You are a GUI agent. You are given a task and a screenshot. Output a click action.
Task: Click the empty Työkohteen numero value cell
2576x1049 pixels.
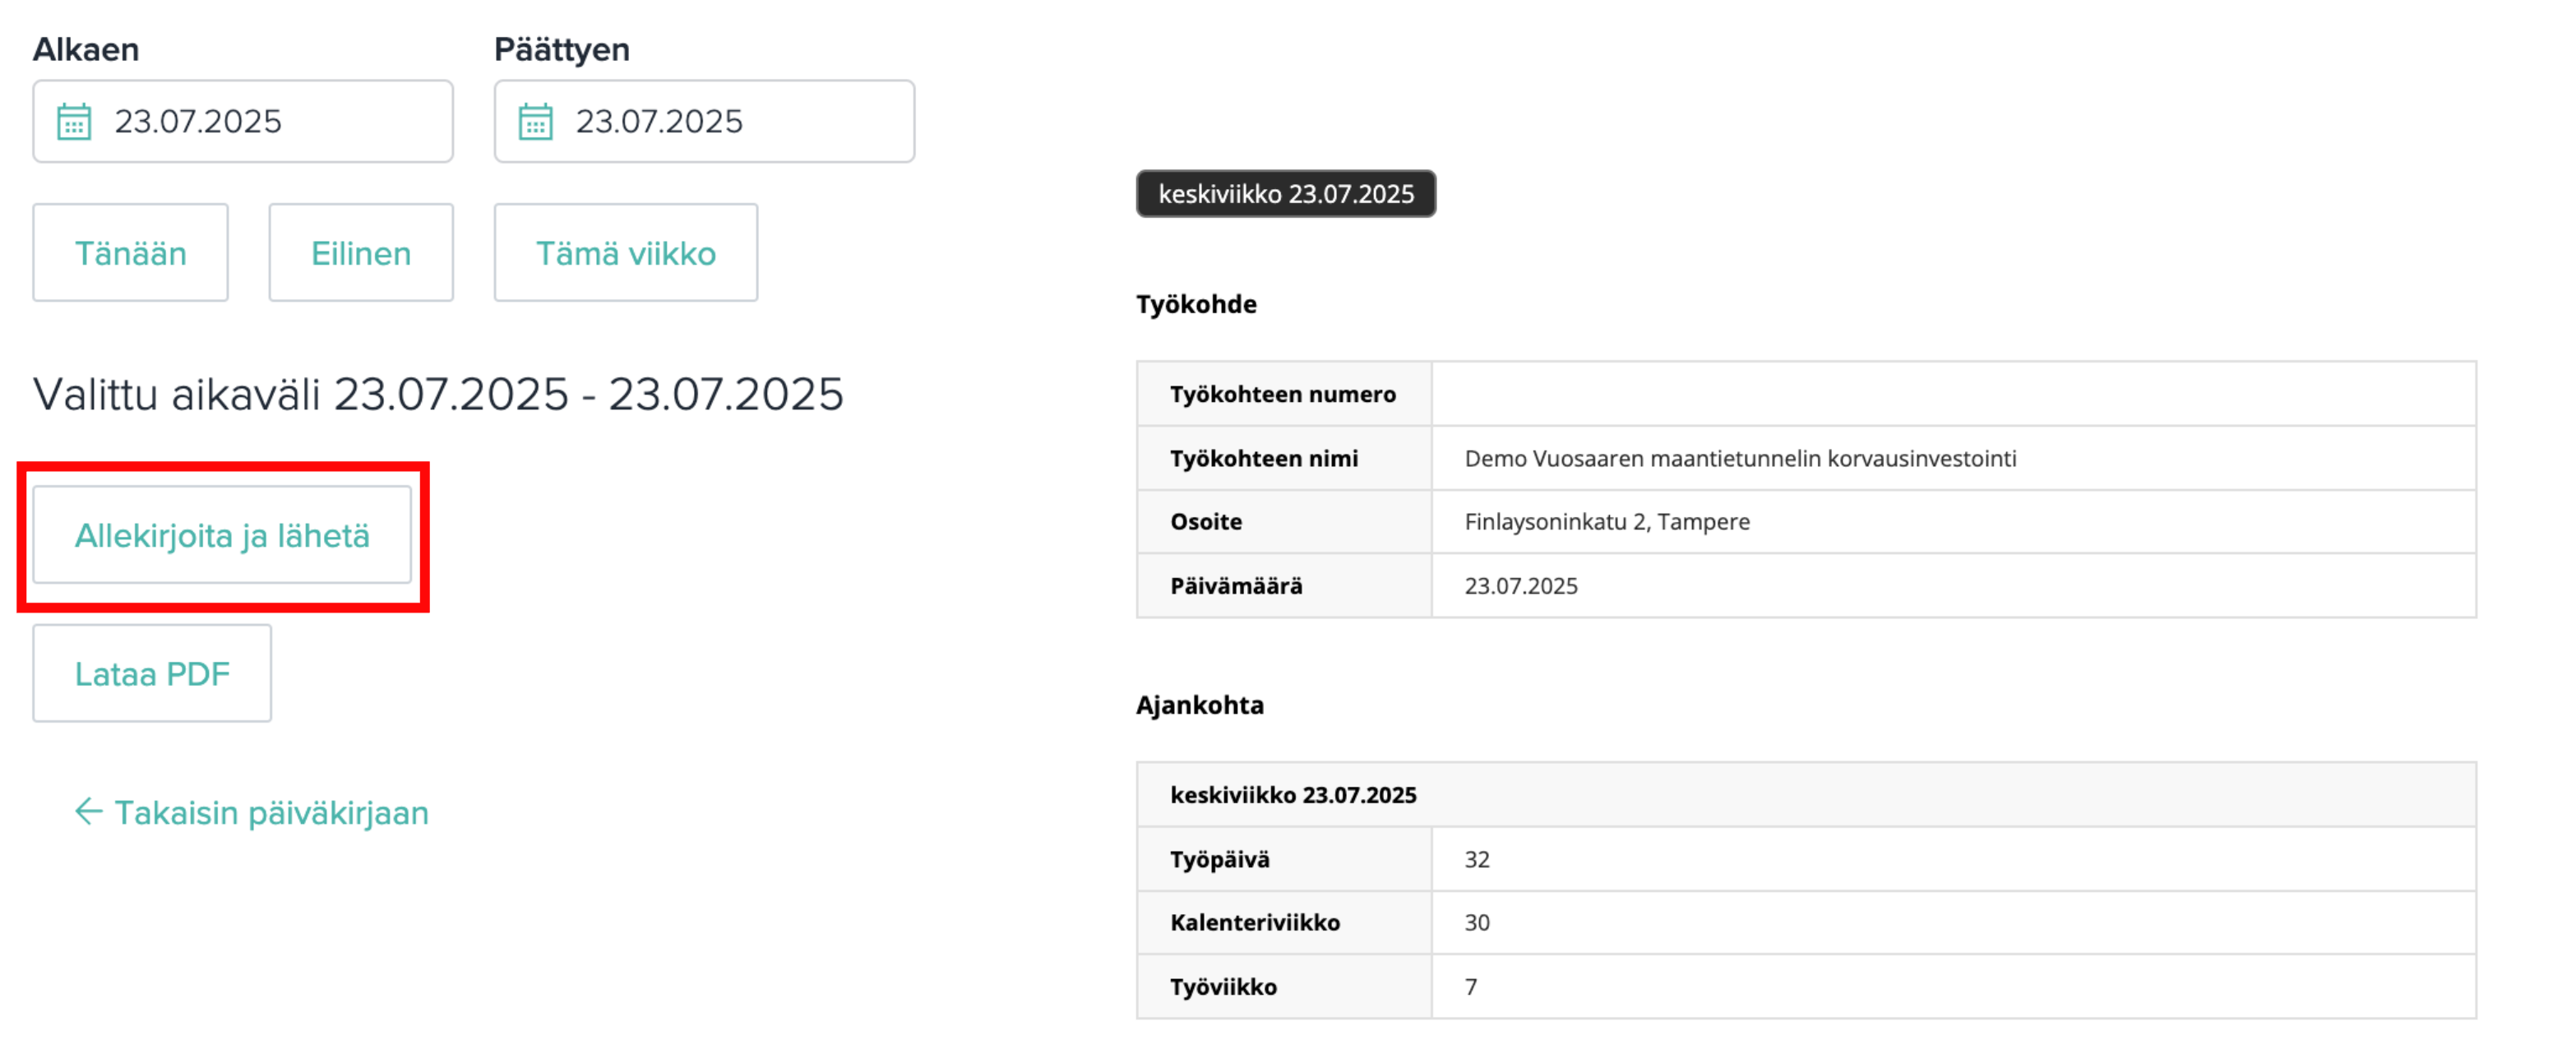coord(1953,394)
